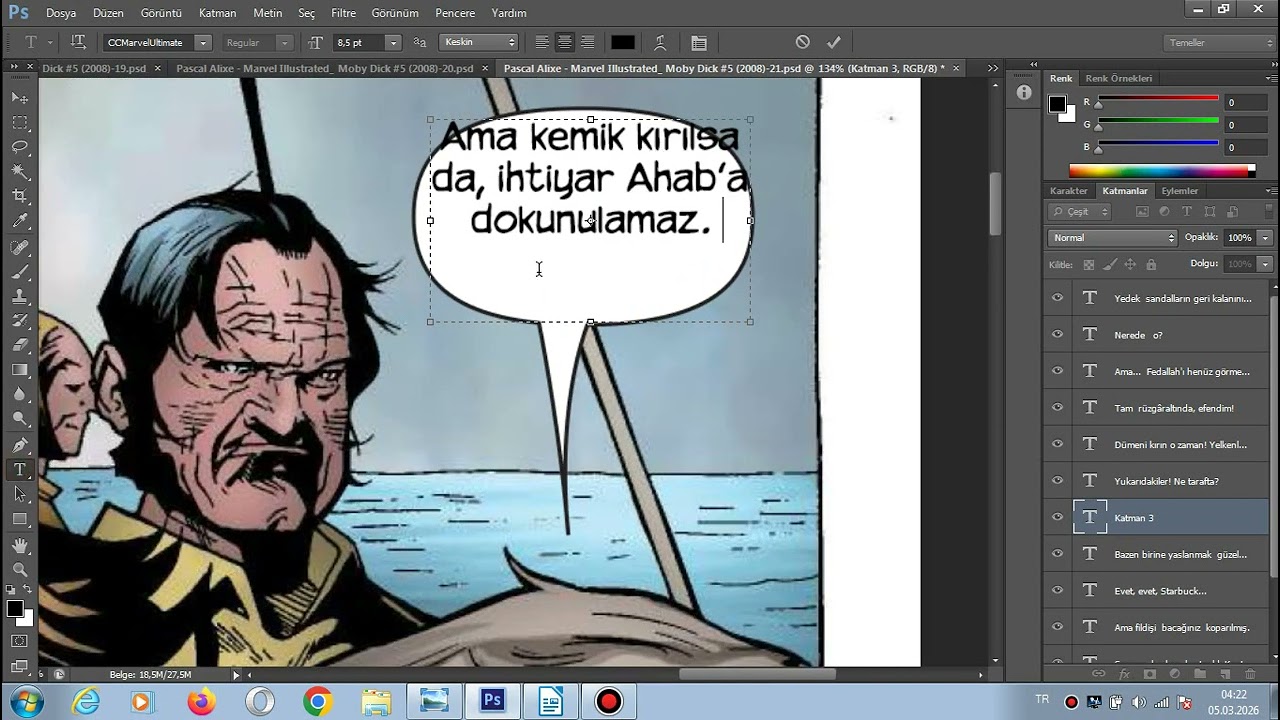Lock transparent pixels

(x=1089, y=265)
